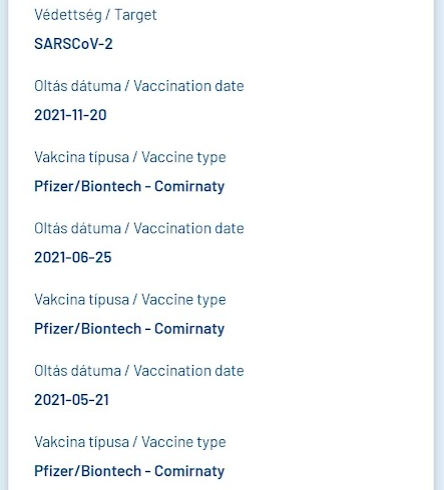Click 'Comirnaty' in the 2021-06-25 dose entry
Viewport: 444px width, 490px height.
pos(189,329)
